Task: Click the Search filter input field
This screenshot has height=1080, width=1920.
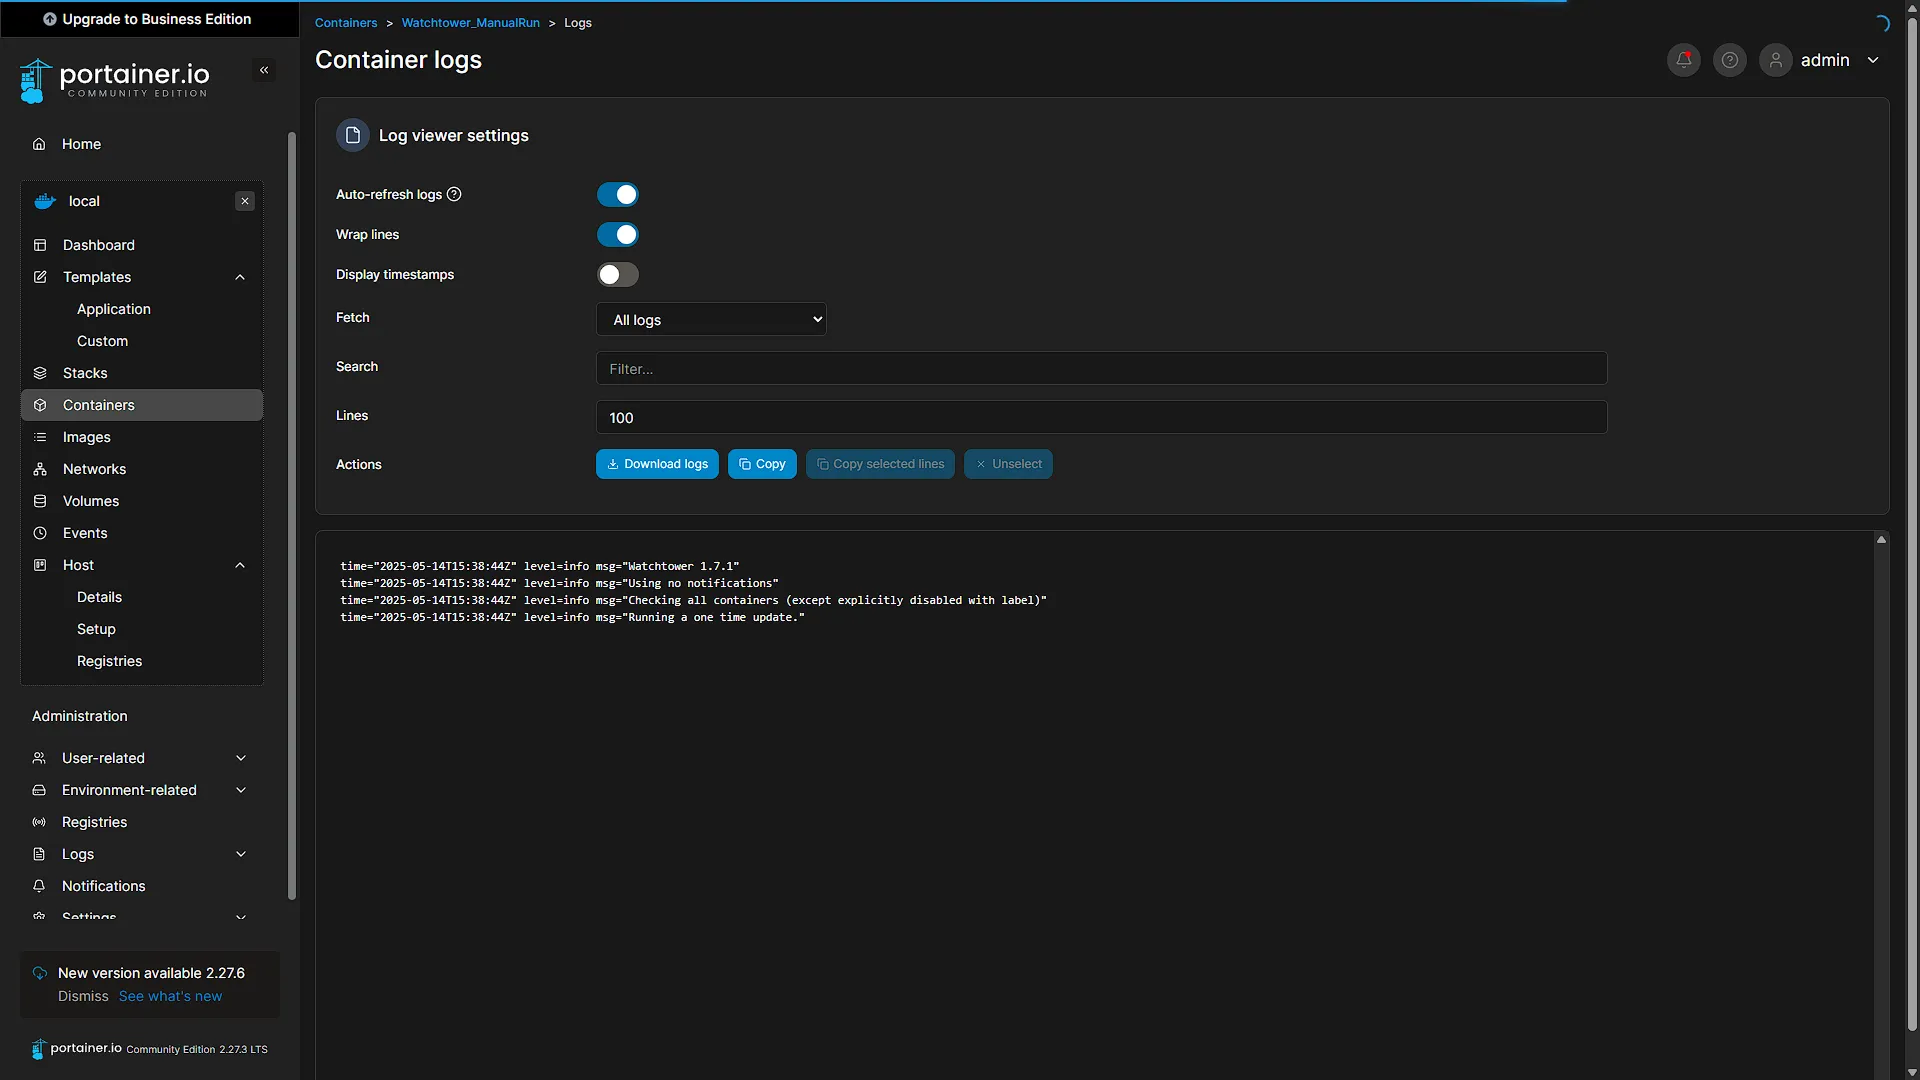Action: 1102,368
